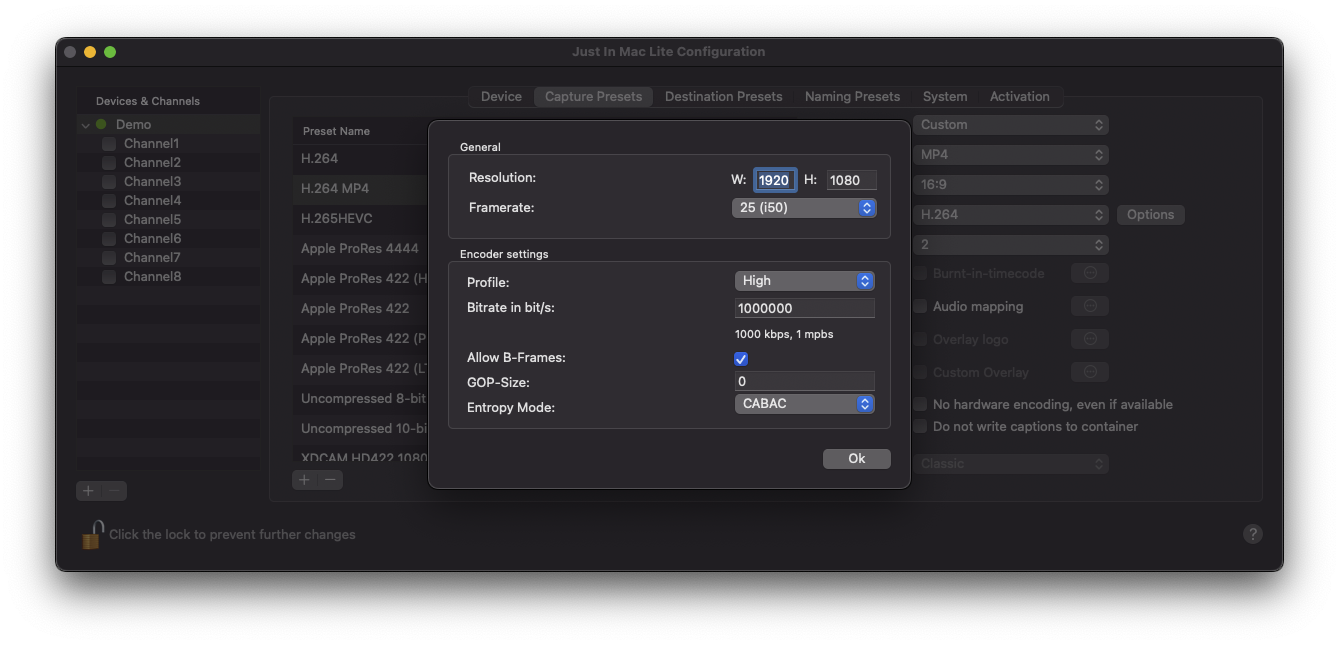
Task: Select the H.264 preset row
Action: pos(361,158)
